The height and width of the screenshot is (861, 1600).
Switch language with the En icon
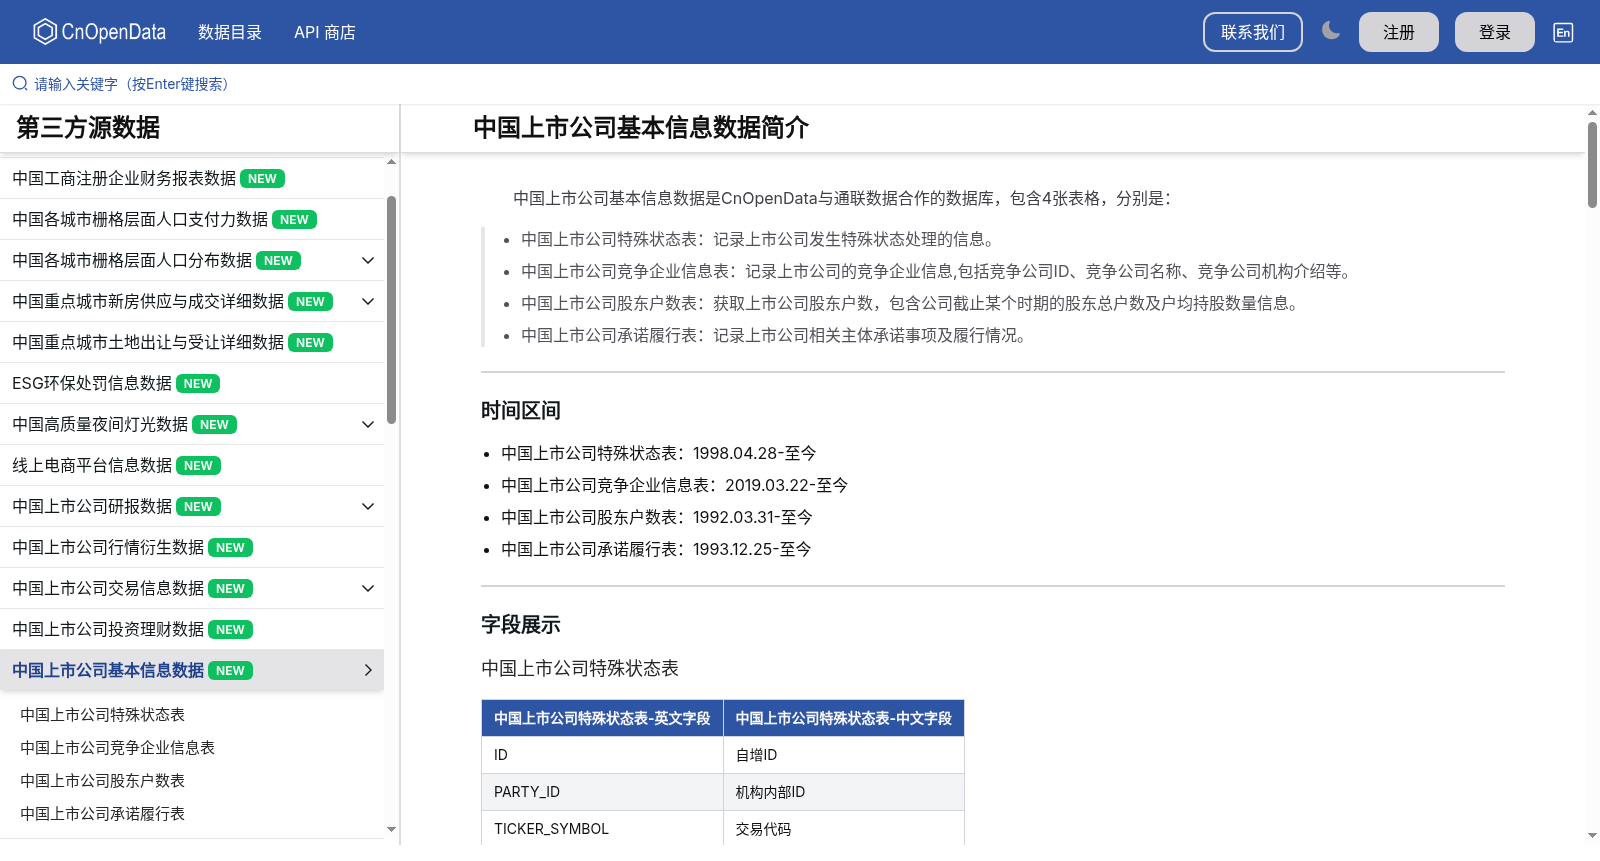click(x=1563, y=32)
